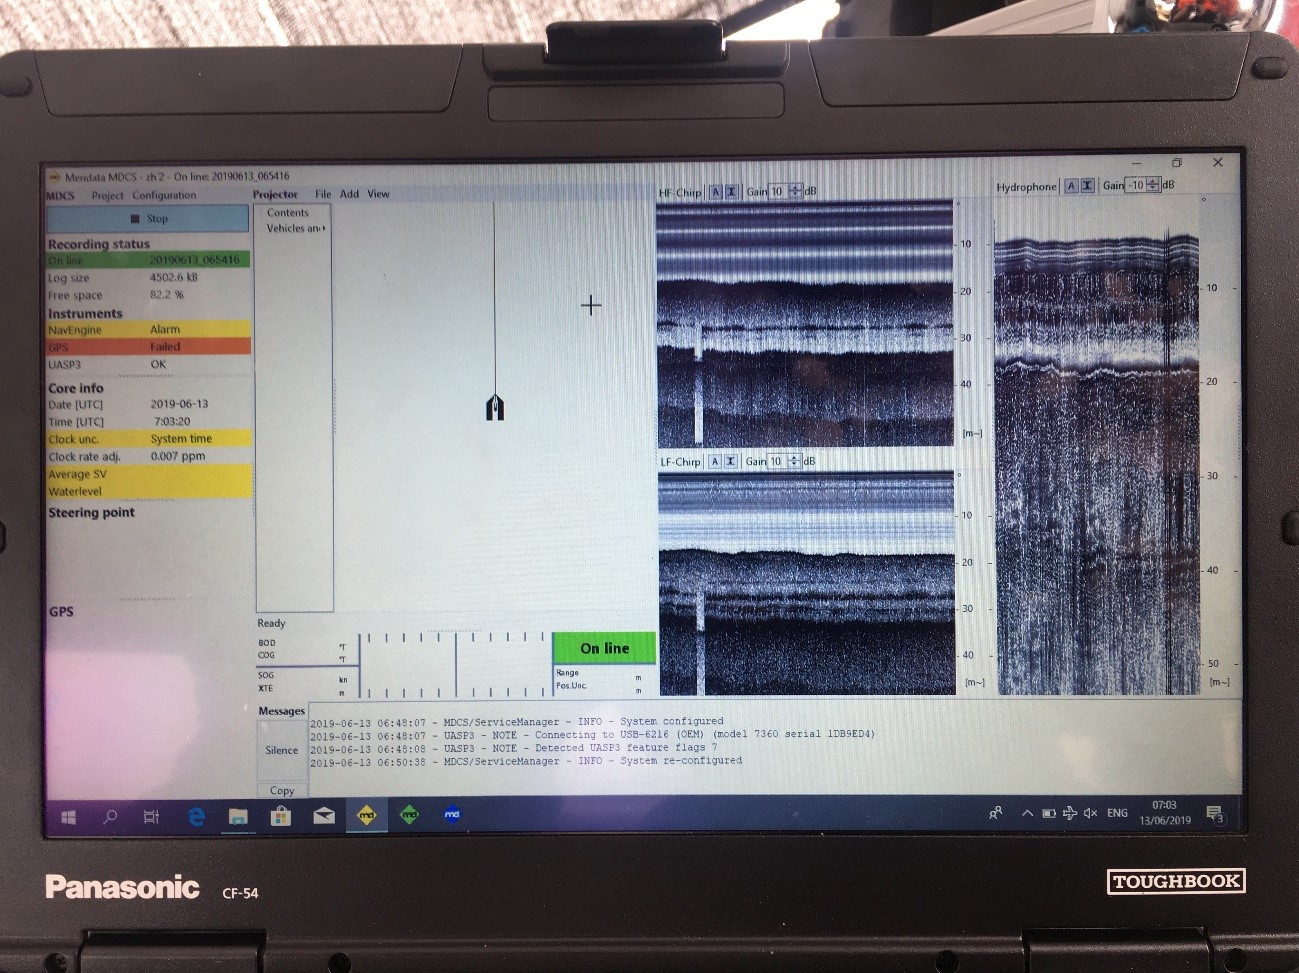Viewport: 1299px width, 973px height.
Task: Click the HF-Chirp 'I' icon button
Action: point(731,192)
